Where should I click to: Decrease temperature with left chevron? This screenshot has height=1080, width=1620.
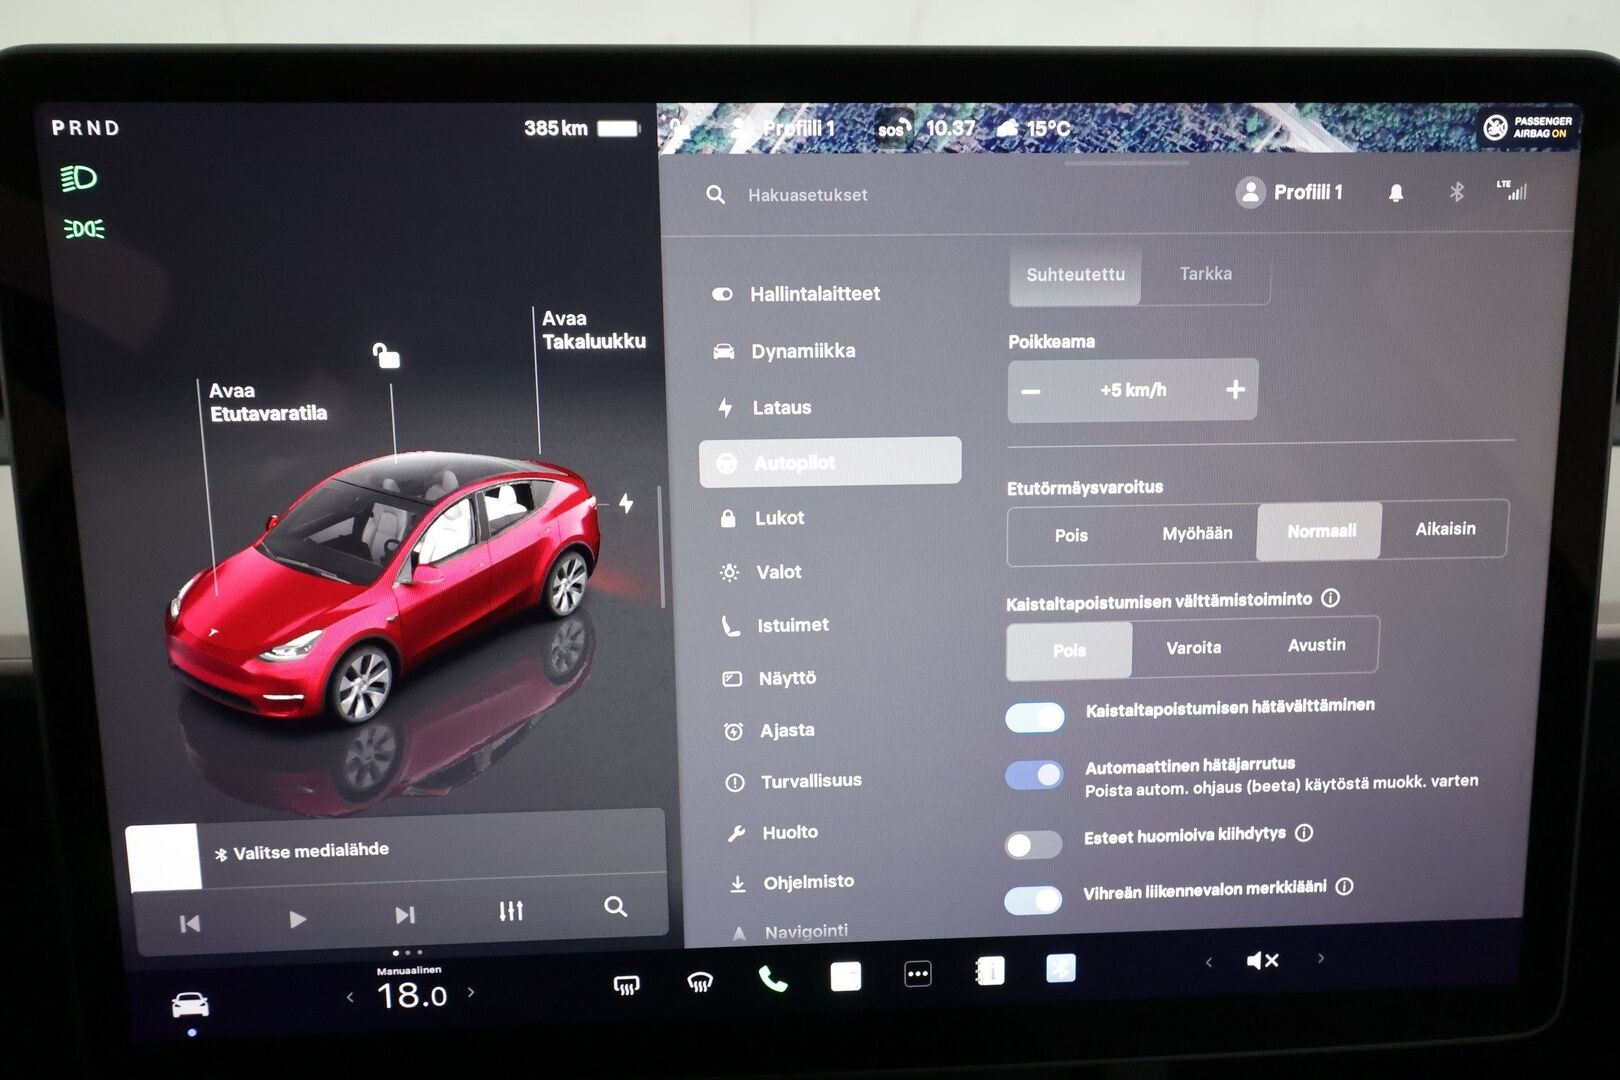coord(350,997)
